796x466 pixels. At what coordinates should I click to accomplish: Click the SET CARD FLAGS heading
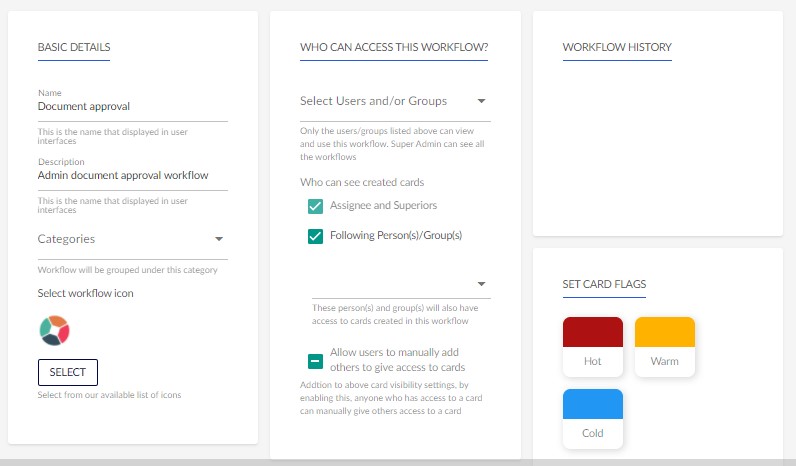[x=604, y=284]
